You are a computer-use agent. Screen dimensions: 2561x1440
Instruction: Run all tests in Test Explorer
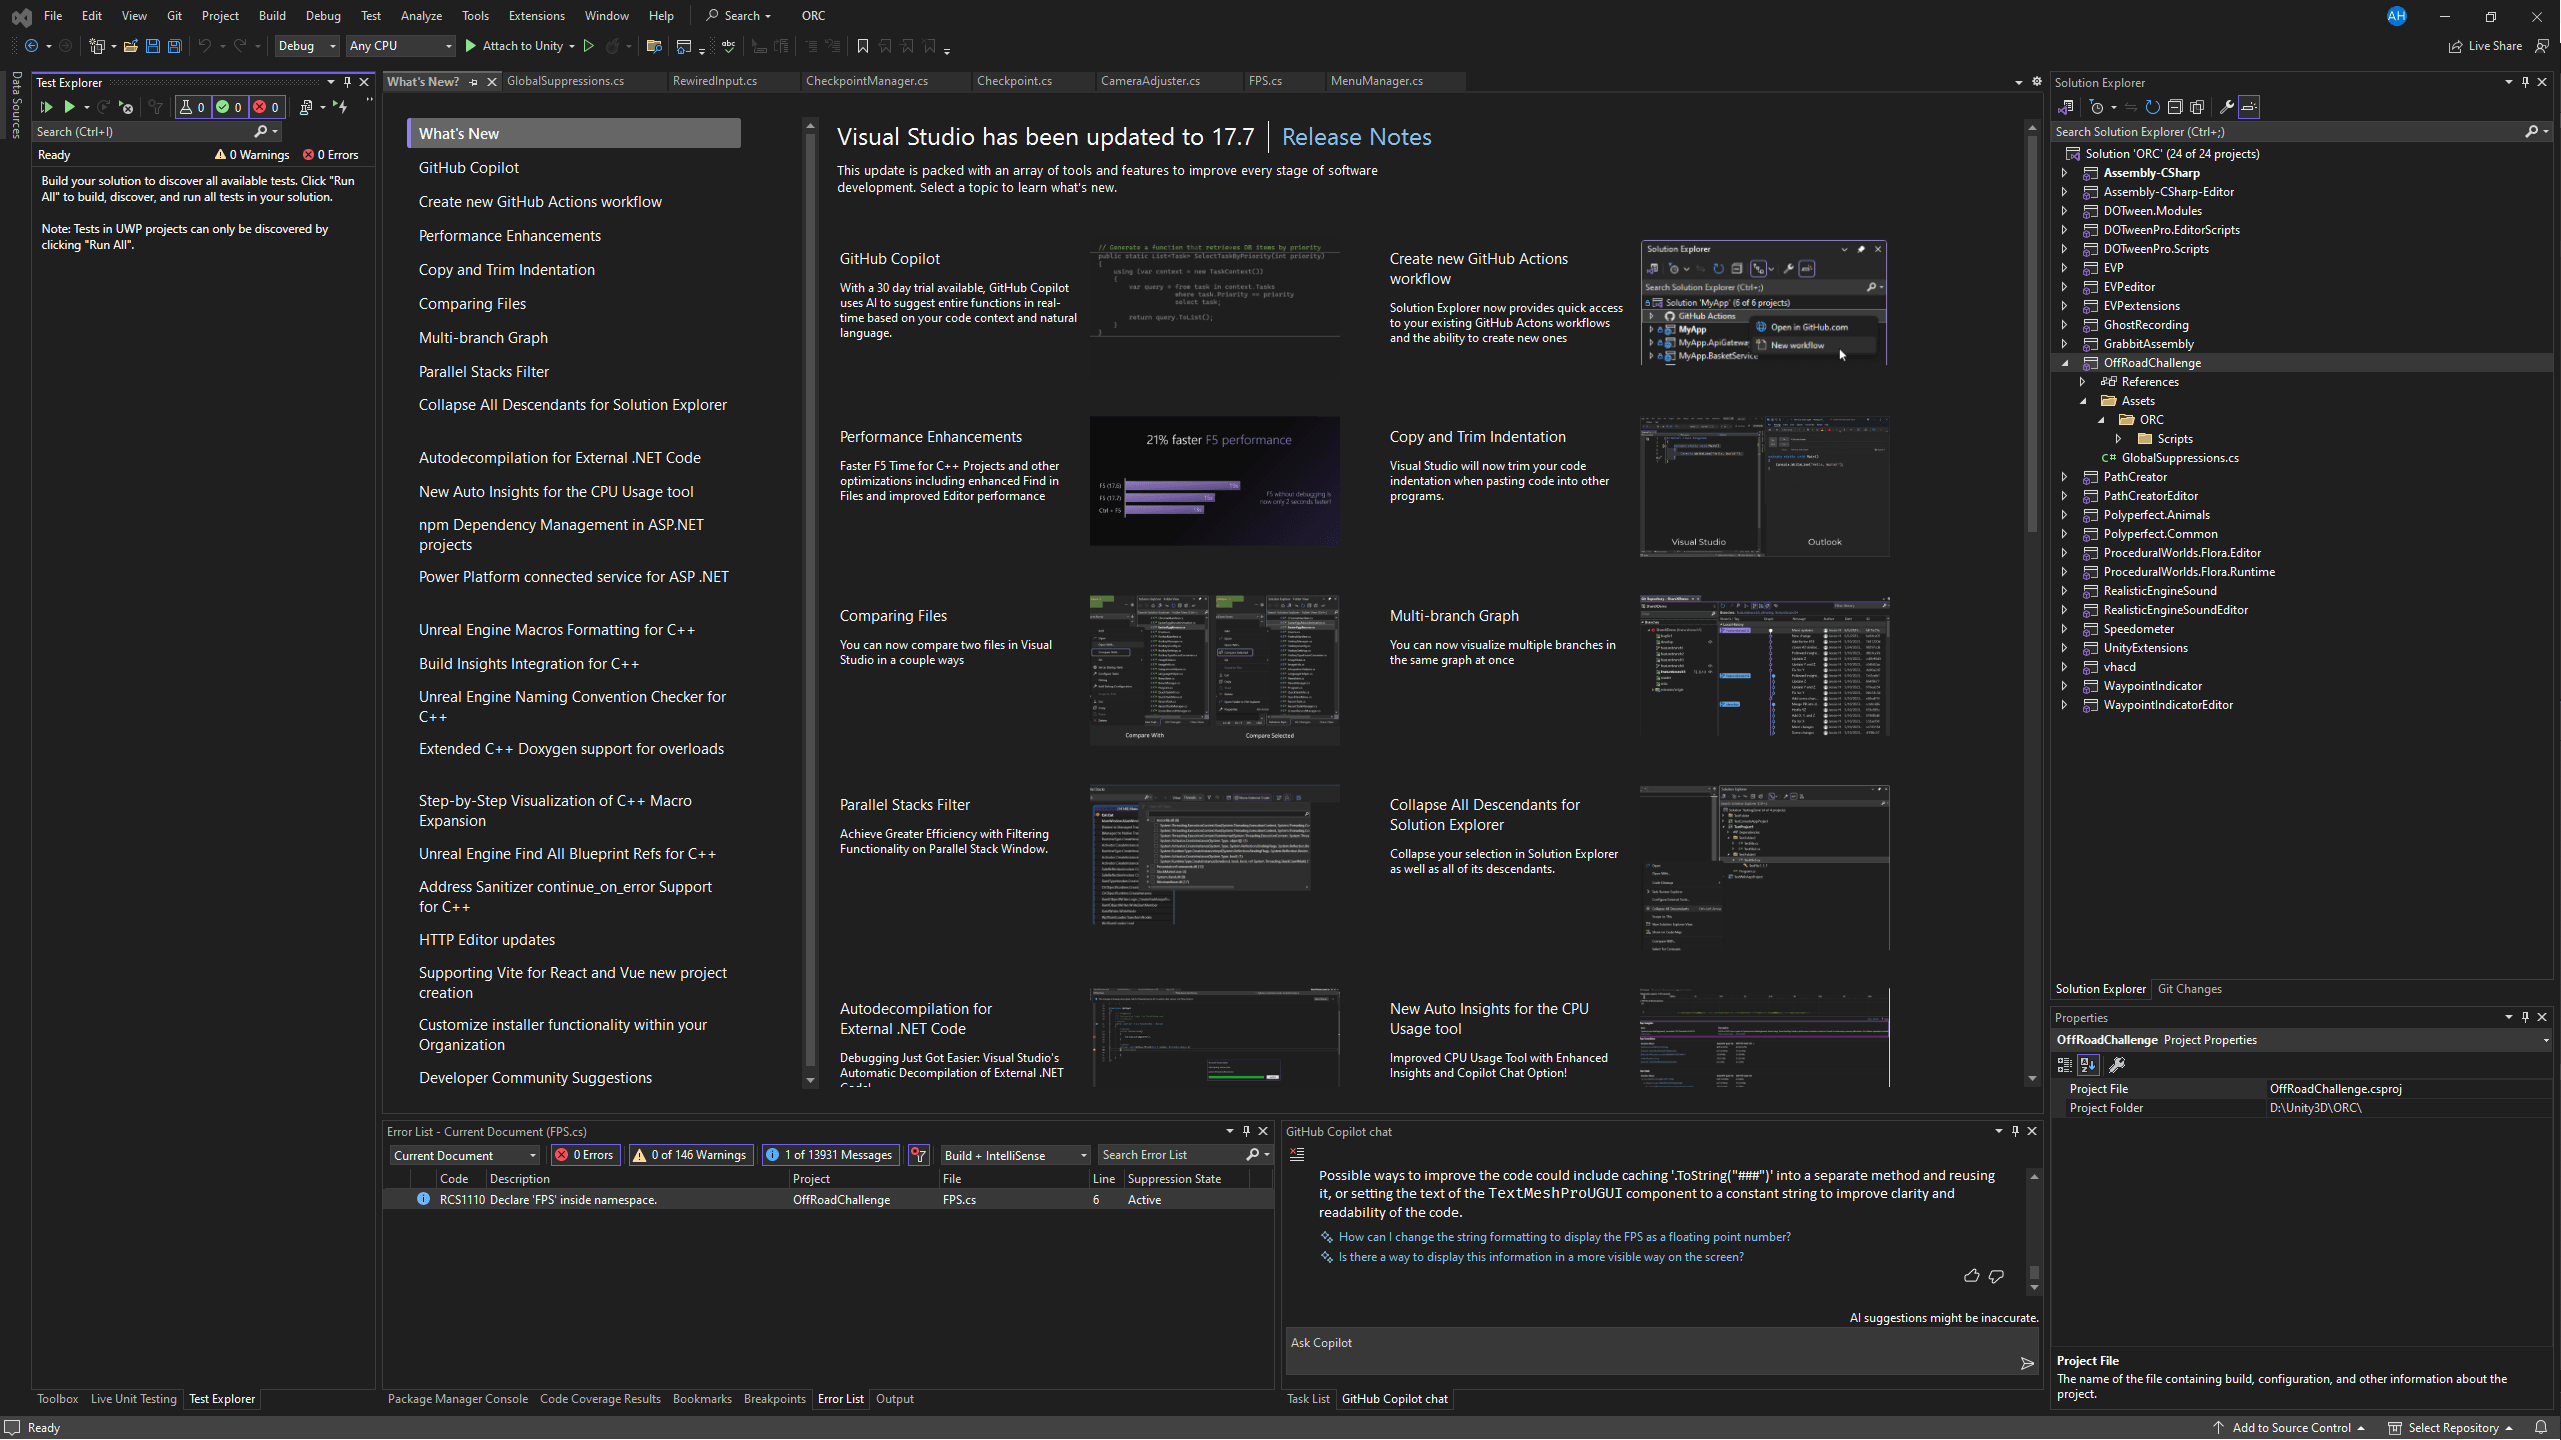point(46,107)
